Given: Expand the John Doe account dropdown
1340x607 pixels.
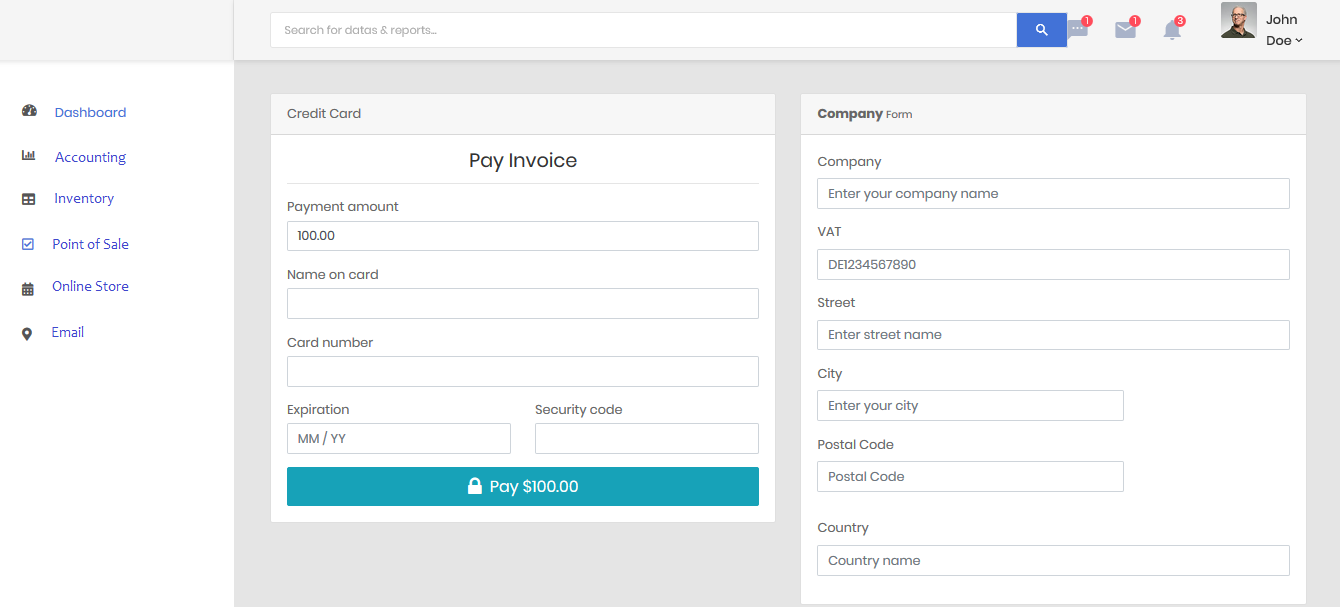Looking at the screenshot, I should (1284, 30).
